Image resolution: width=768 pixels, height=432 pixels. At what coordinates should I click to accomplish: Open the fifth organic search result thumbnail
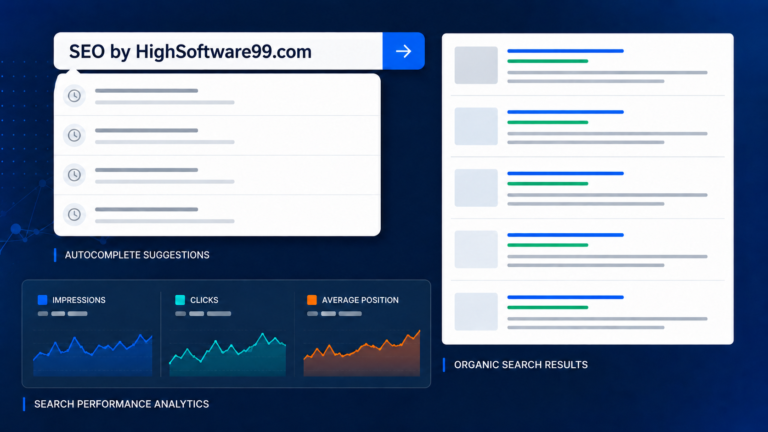click(476, 312)
